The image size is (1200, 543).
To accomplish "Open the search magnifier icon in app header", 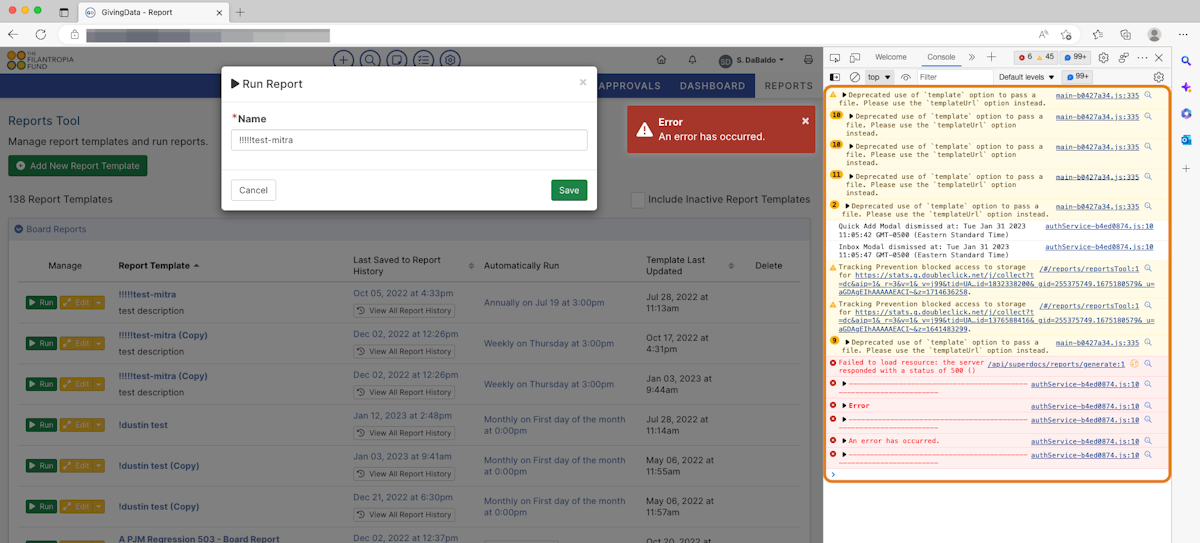I will [370, 60].
